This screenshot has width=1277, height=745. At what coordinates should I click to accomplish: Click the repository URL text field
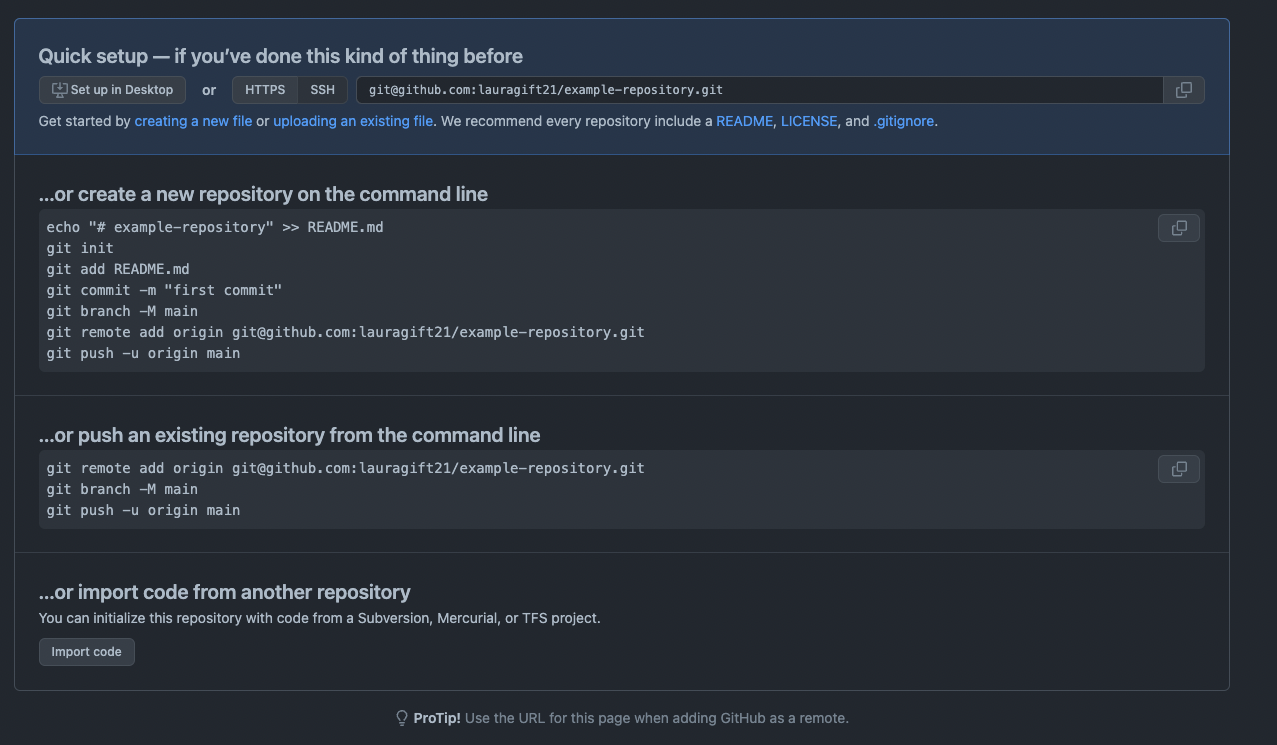[x=760, y=90]
